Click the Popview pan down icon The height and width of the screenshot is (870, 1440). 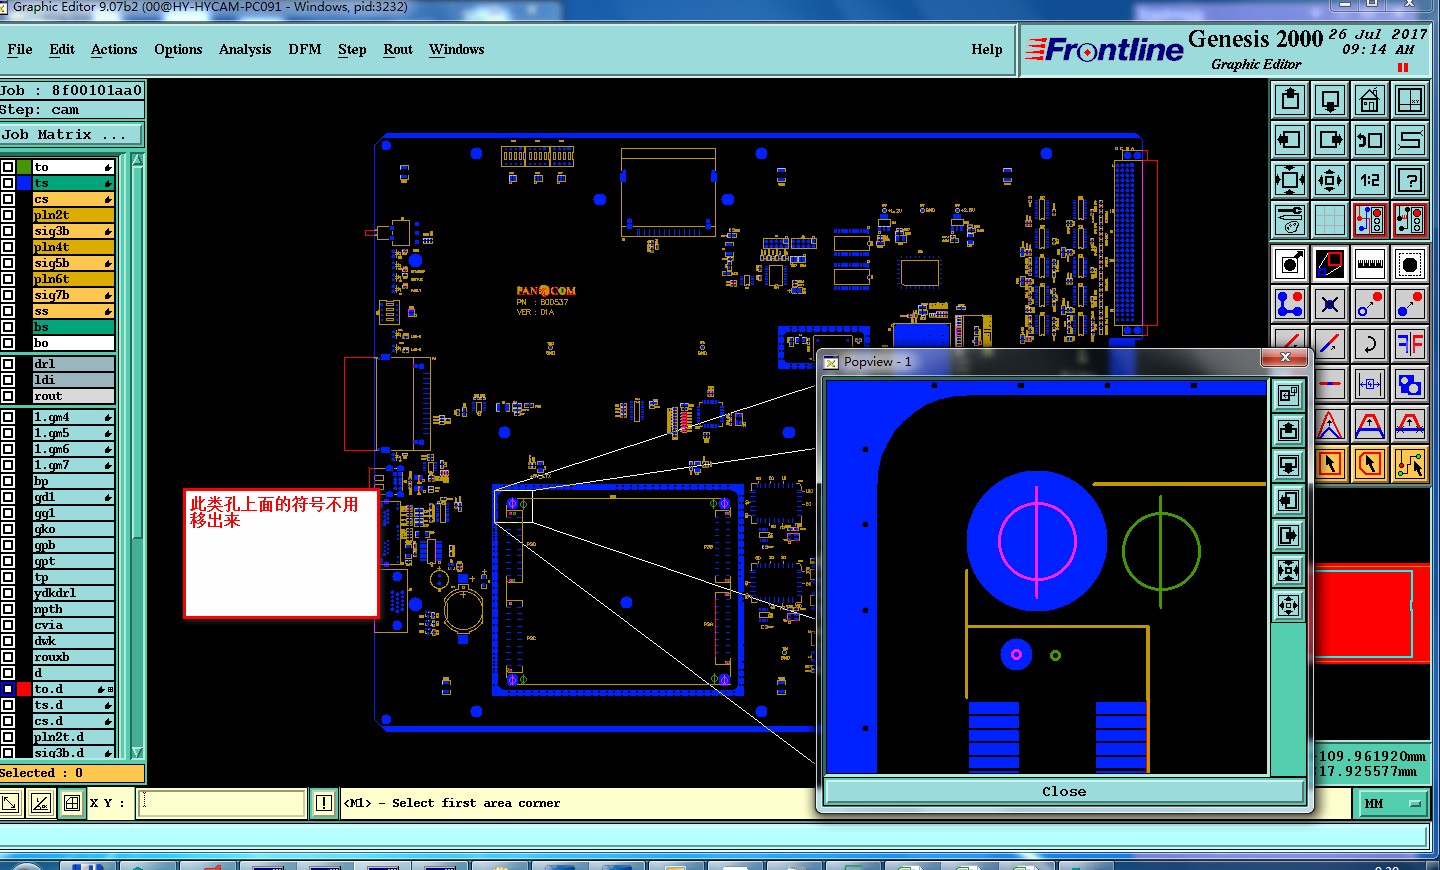coord(1288,466)
